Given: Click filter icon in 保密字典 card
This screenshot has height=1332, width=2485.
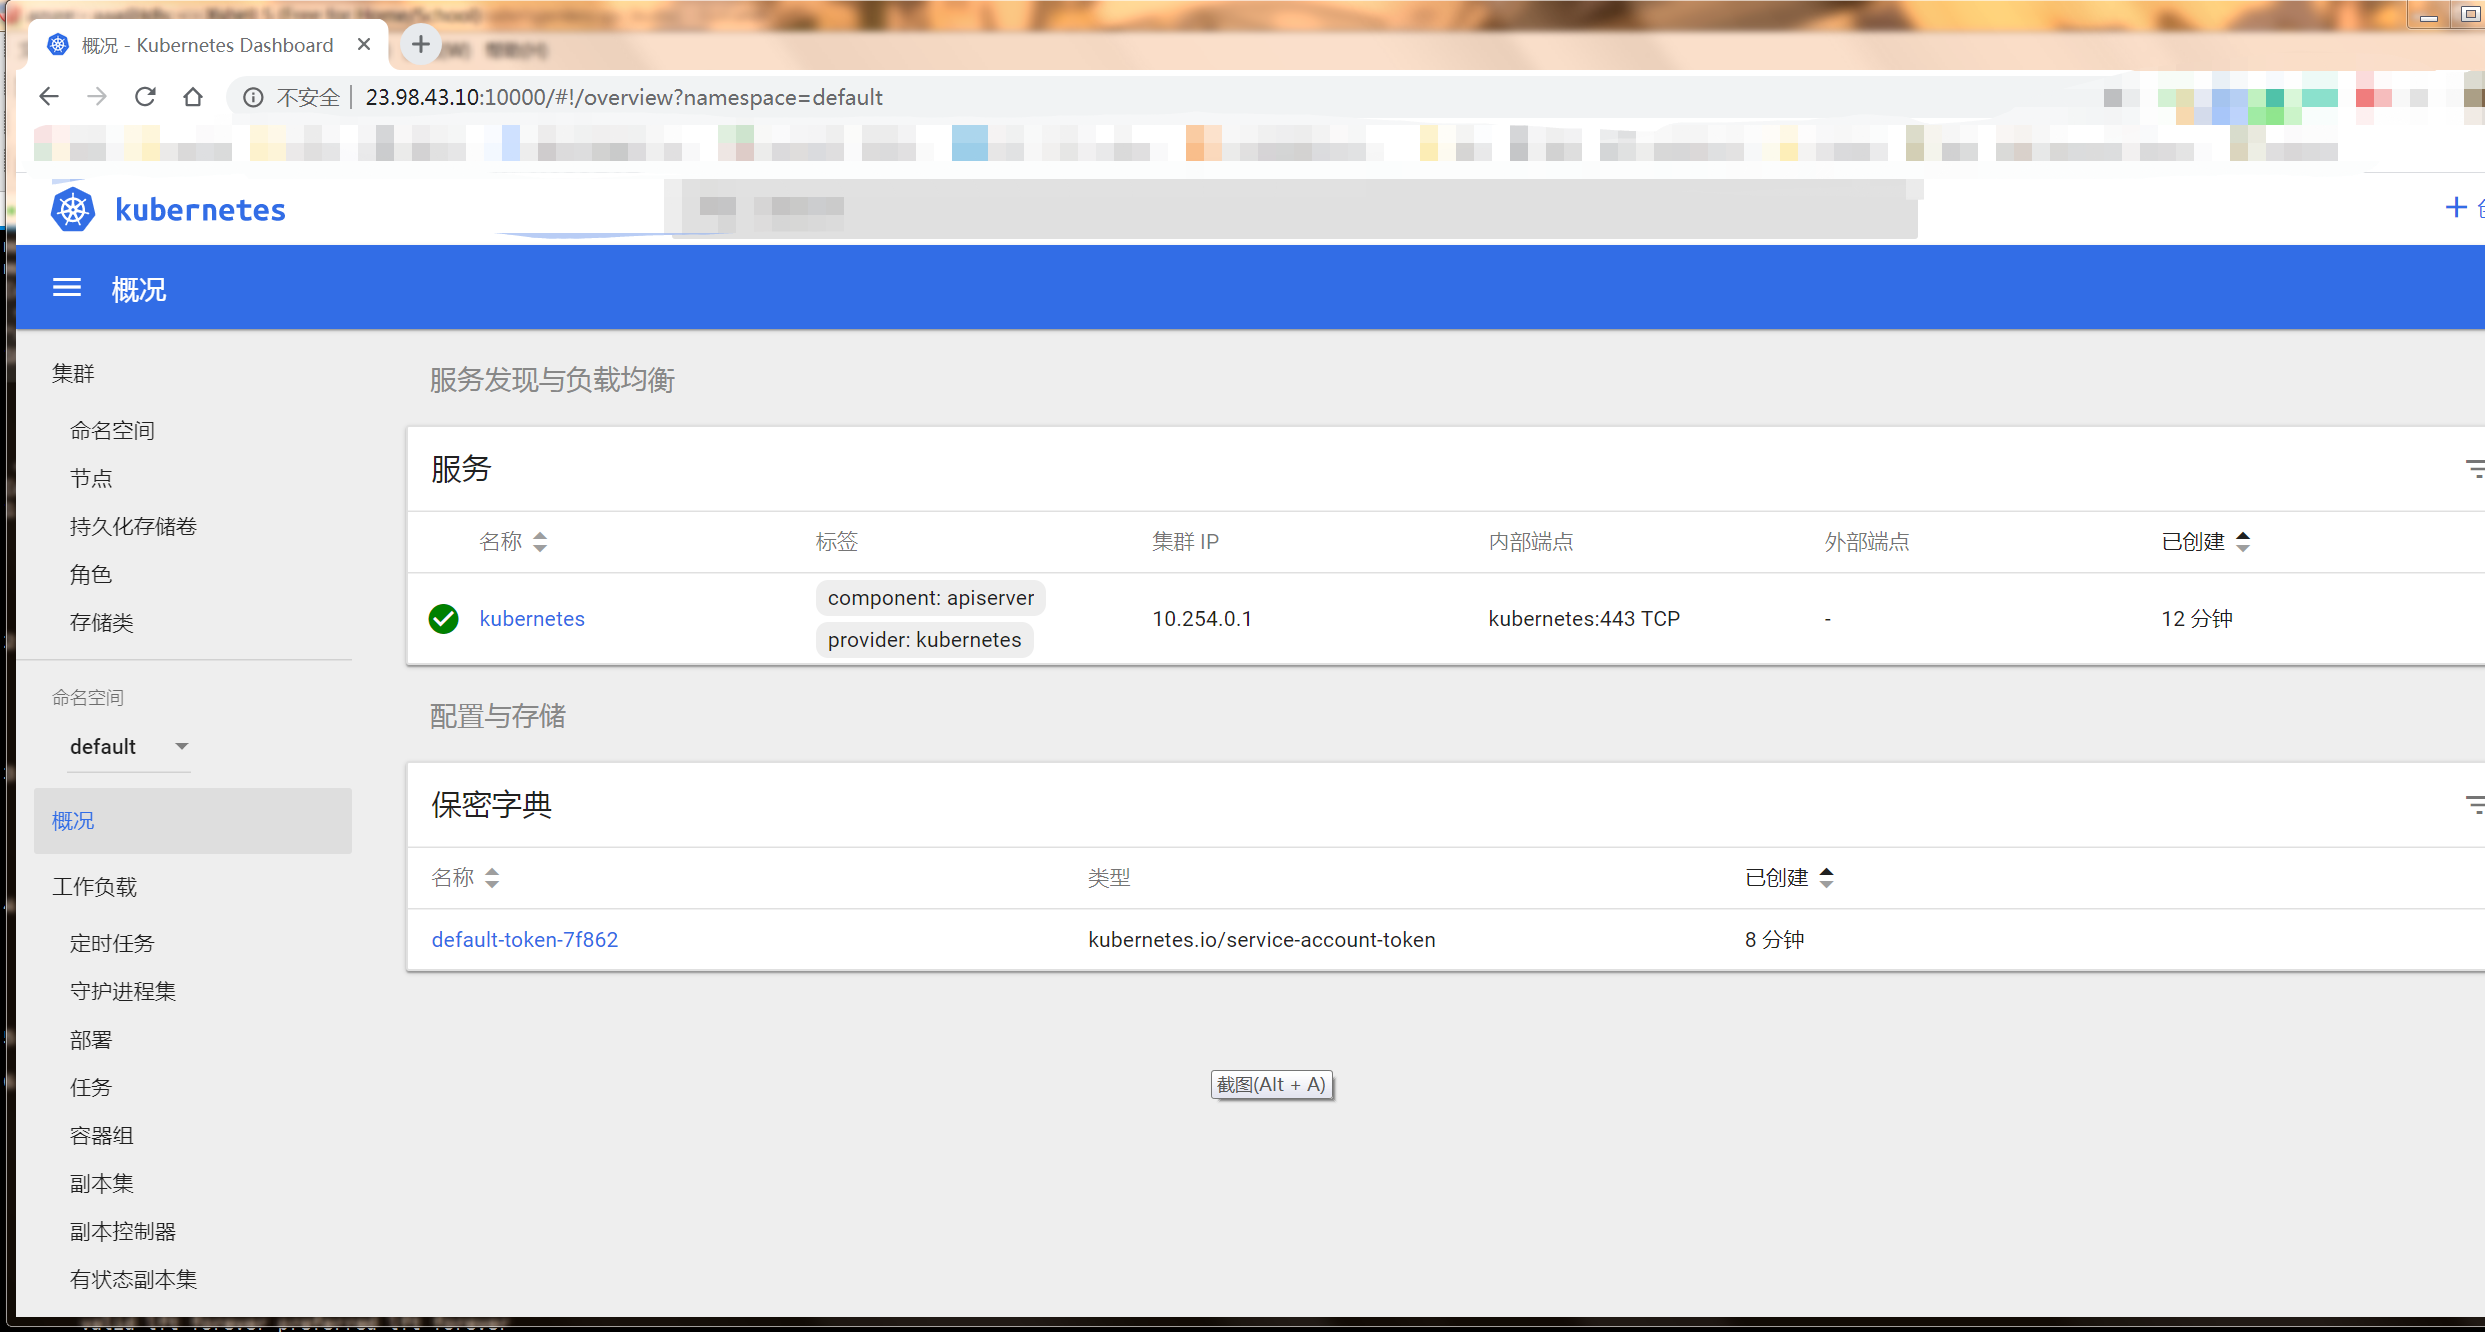Looking at the screenshot, I should pyautogui.click(x=2474, y=805).
